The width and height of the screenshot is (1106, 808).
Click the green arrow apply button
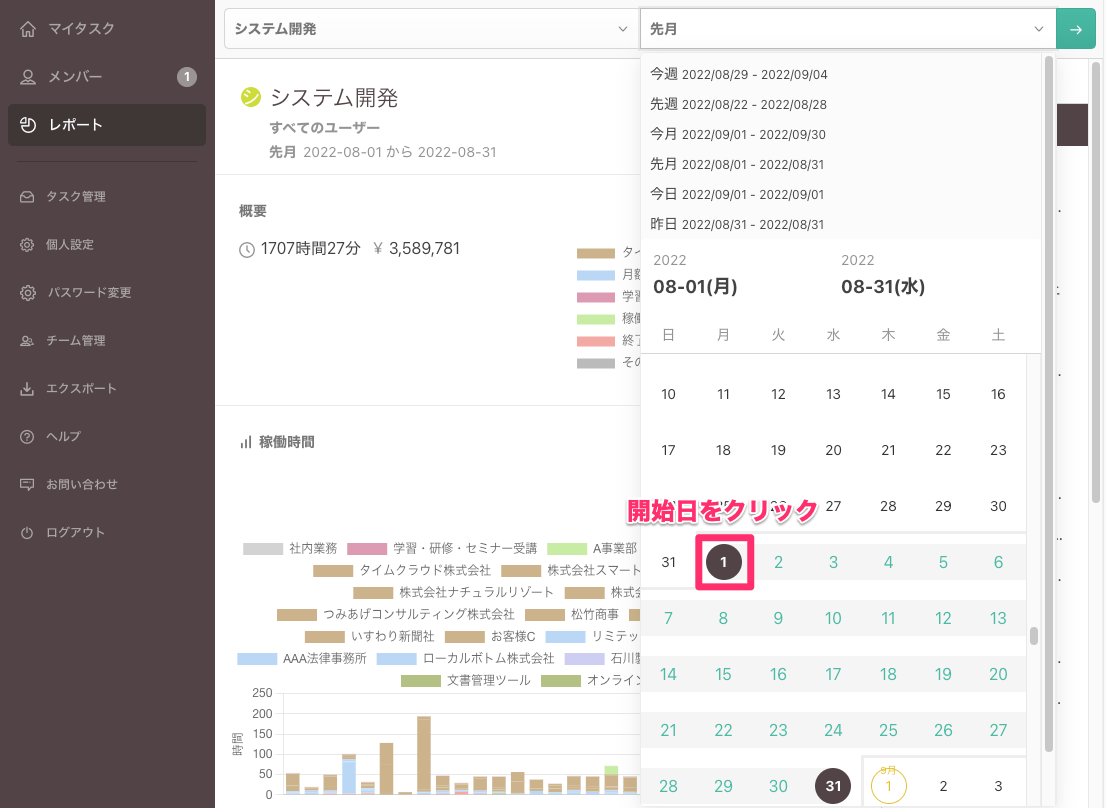1076,29
